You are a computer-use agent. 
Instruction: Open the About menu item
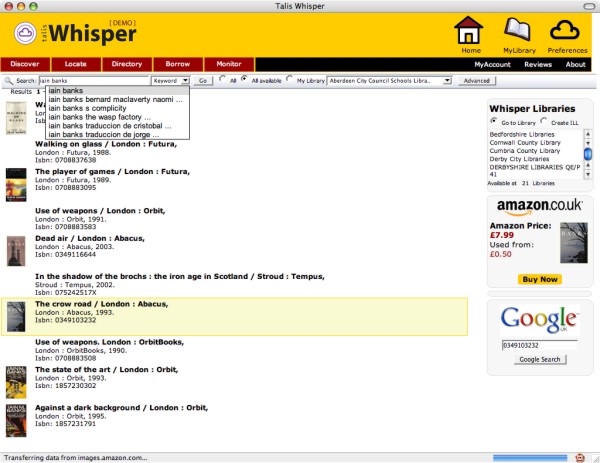click(x=576, y=65)
